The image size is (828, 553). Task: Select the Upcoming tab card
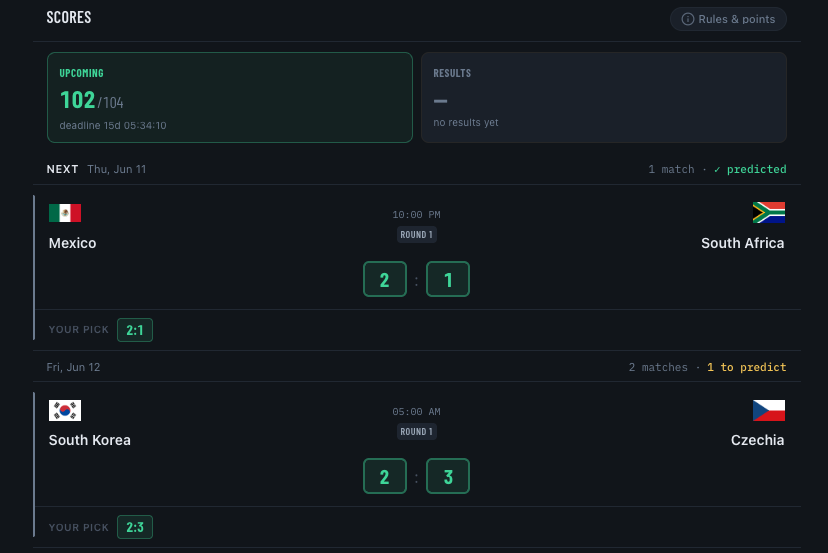point(230,97)
